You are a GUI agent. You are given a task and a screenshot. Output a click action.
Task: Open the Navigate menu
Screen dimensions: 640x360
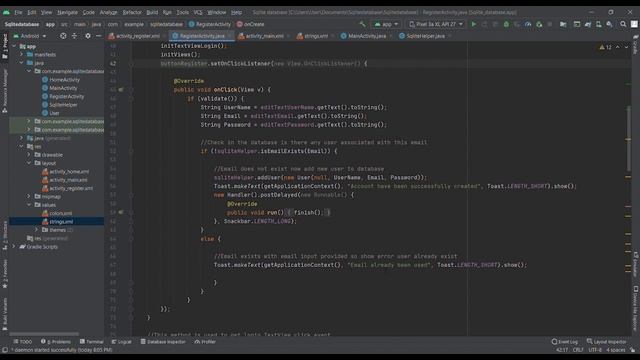[67, 13]
